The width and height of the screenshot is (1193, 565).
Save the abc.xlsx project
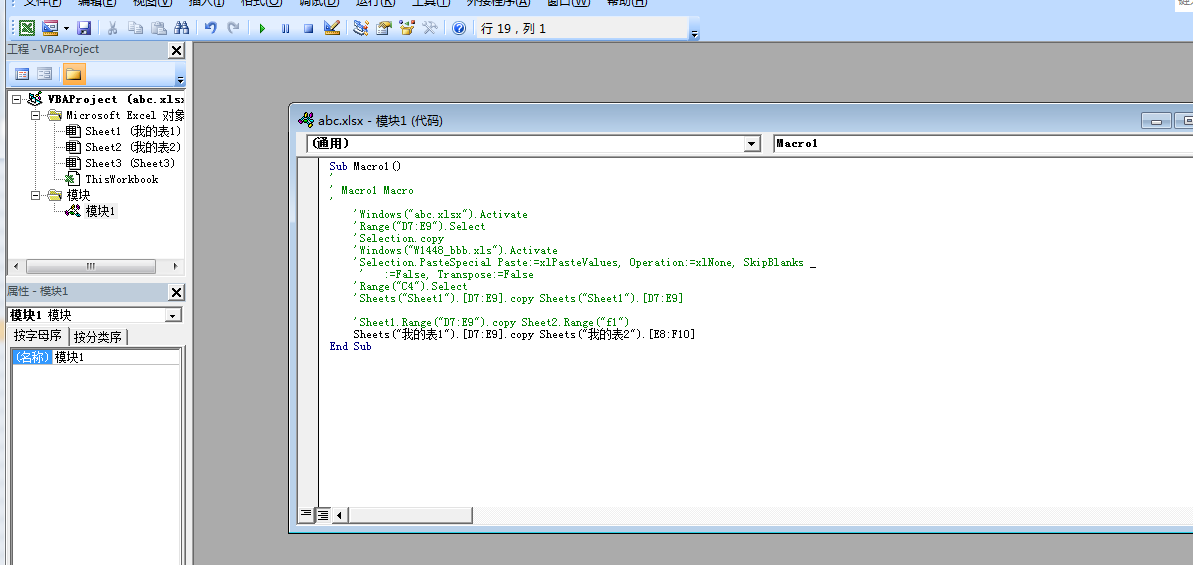(84, 28)
